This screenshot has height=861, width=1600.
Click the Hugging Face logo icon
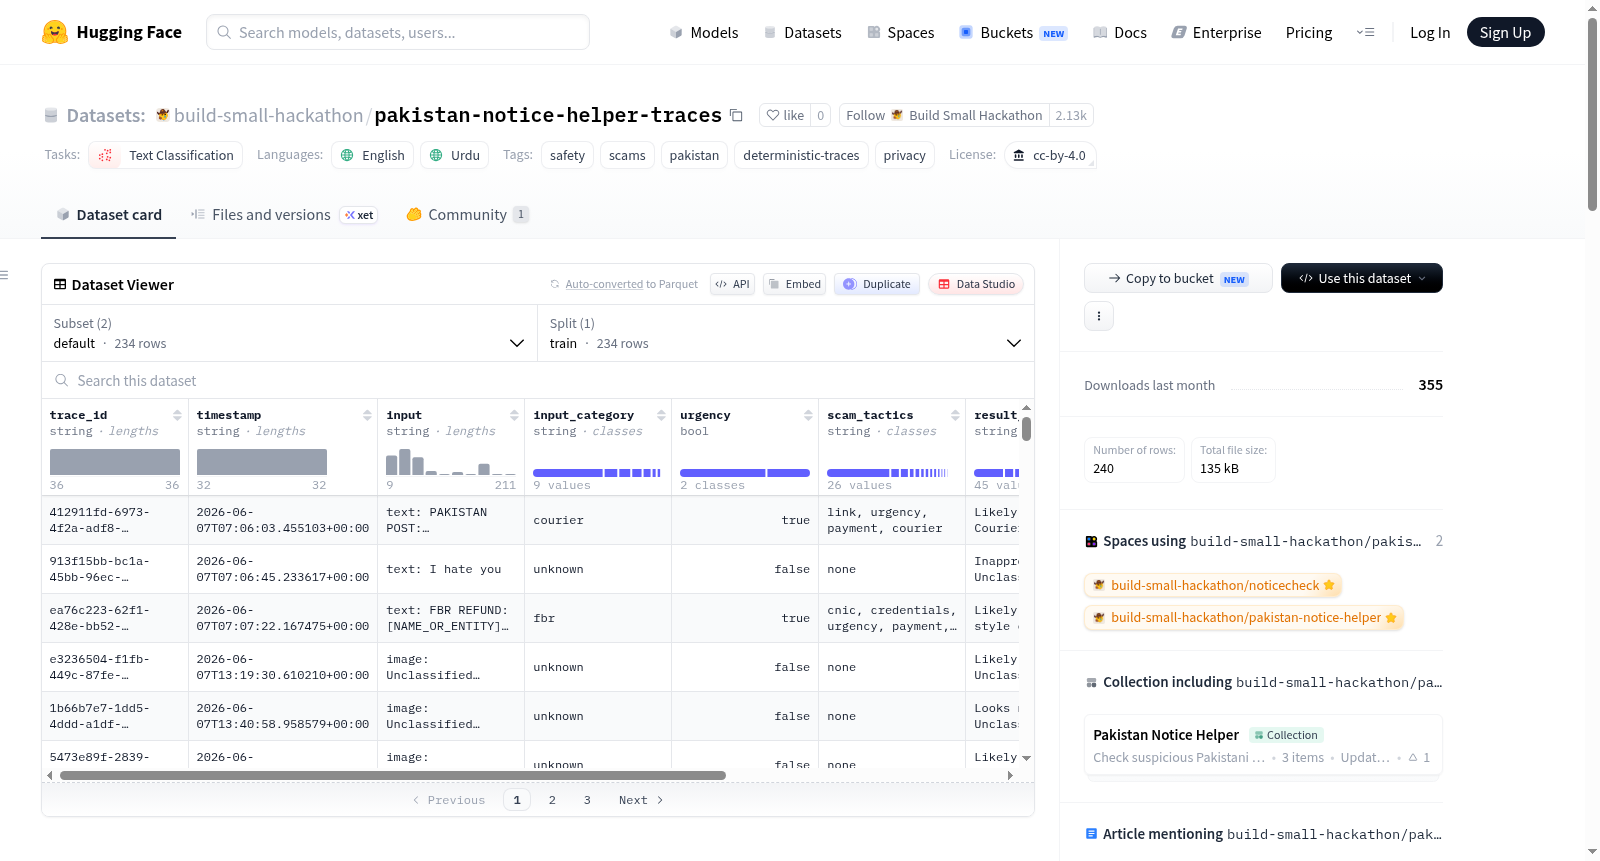point(55,32)
